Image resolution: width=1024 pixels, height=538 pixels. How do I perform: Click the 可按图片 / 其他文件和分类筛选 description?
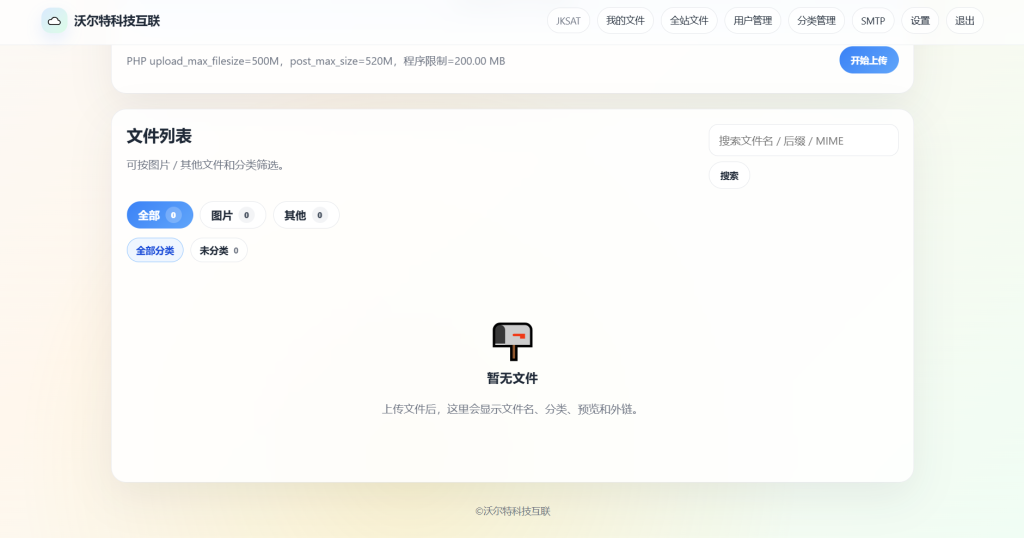click(x=206, y=165)
